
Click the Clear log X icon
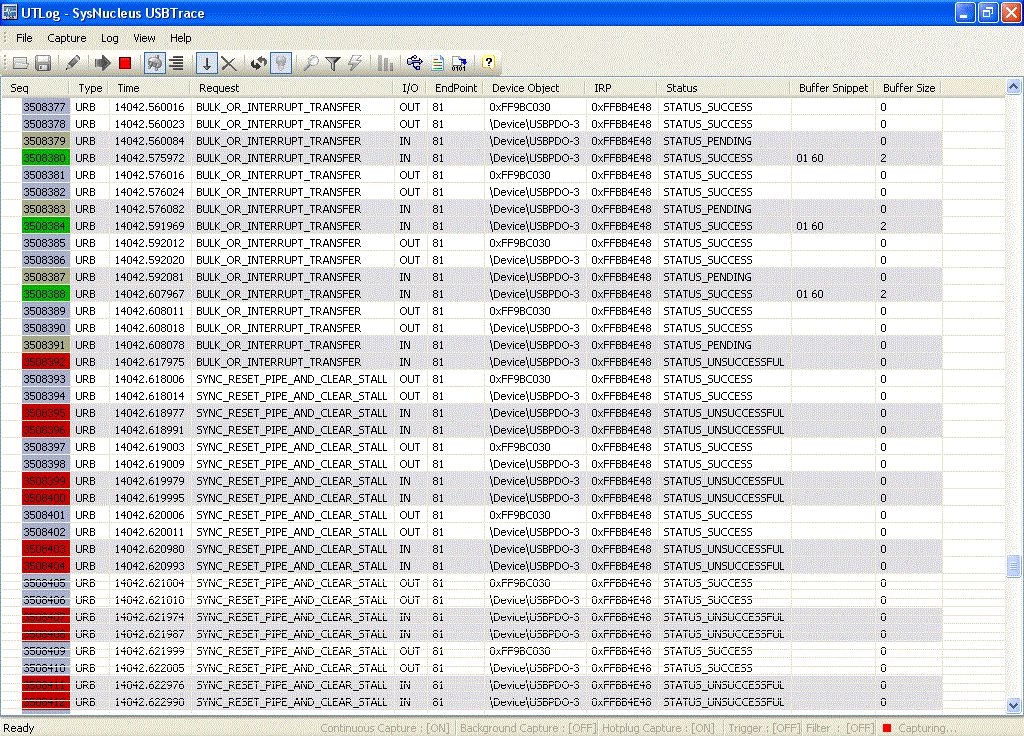point(229,63)
